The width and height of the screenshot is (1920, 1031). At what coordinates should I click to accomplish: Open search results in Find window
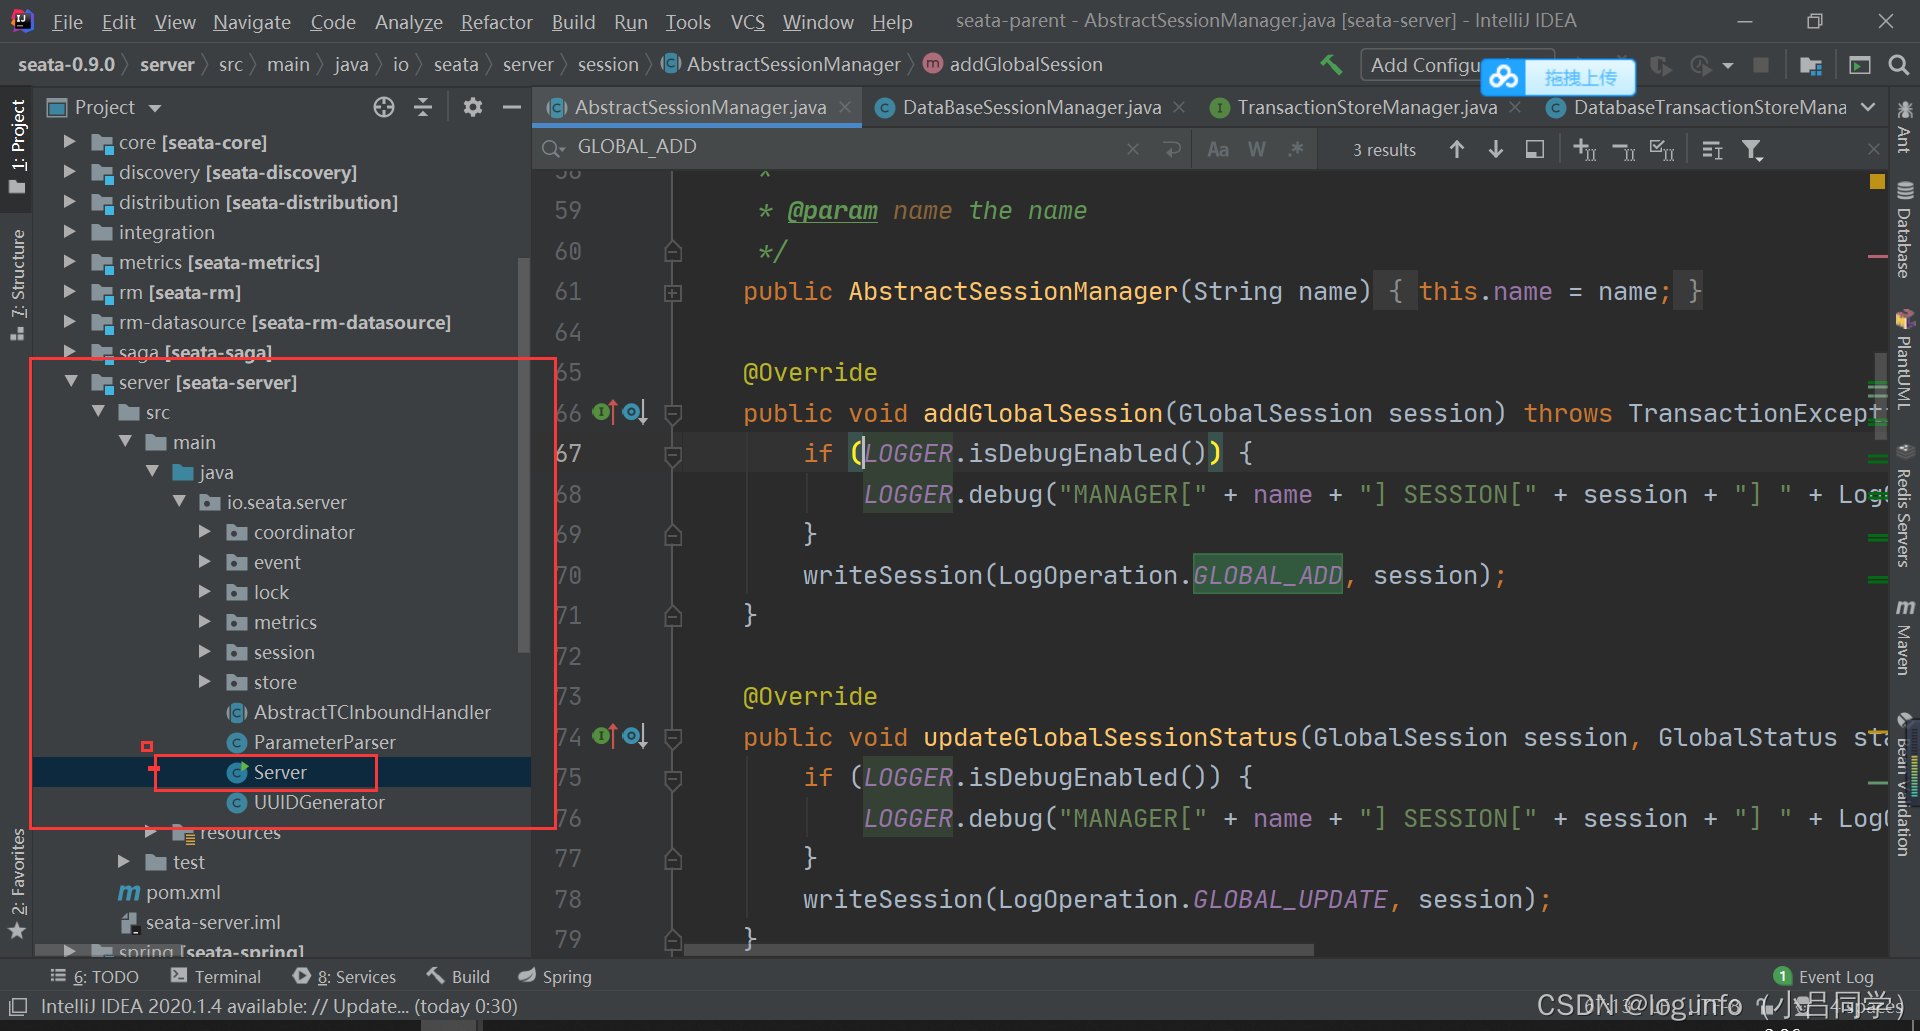(x=1535, y=149)
